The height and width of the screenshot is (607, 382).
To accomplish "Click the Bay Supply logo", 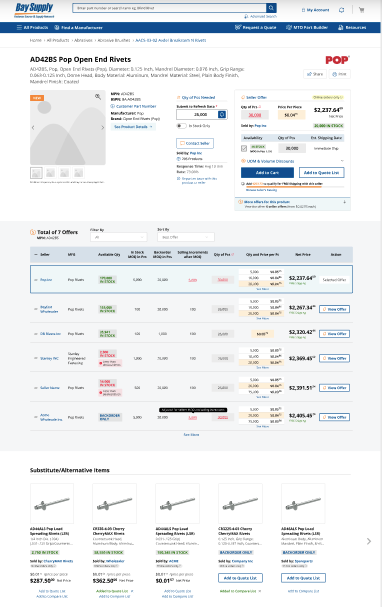I will [x=34, y=10].
